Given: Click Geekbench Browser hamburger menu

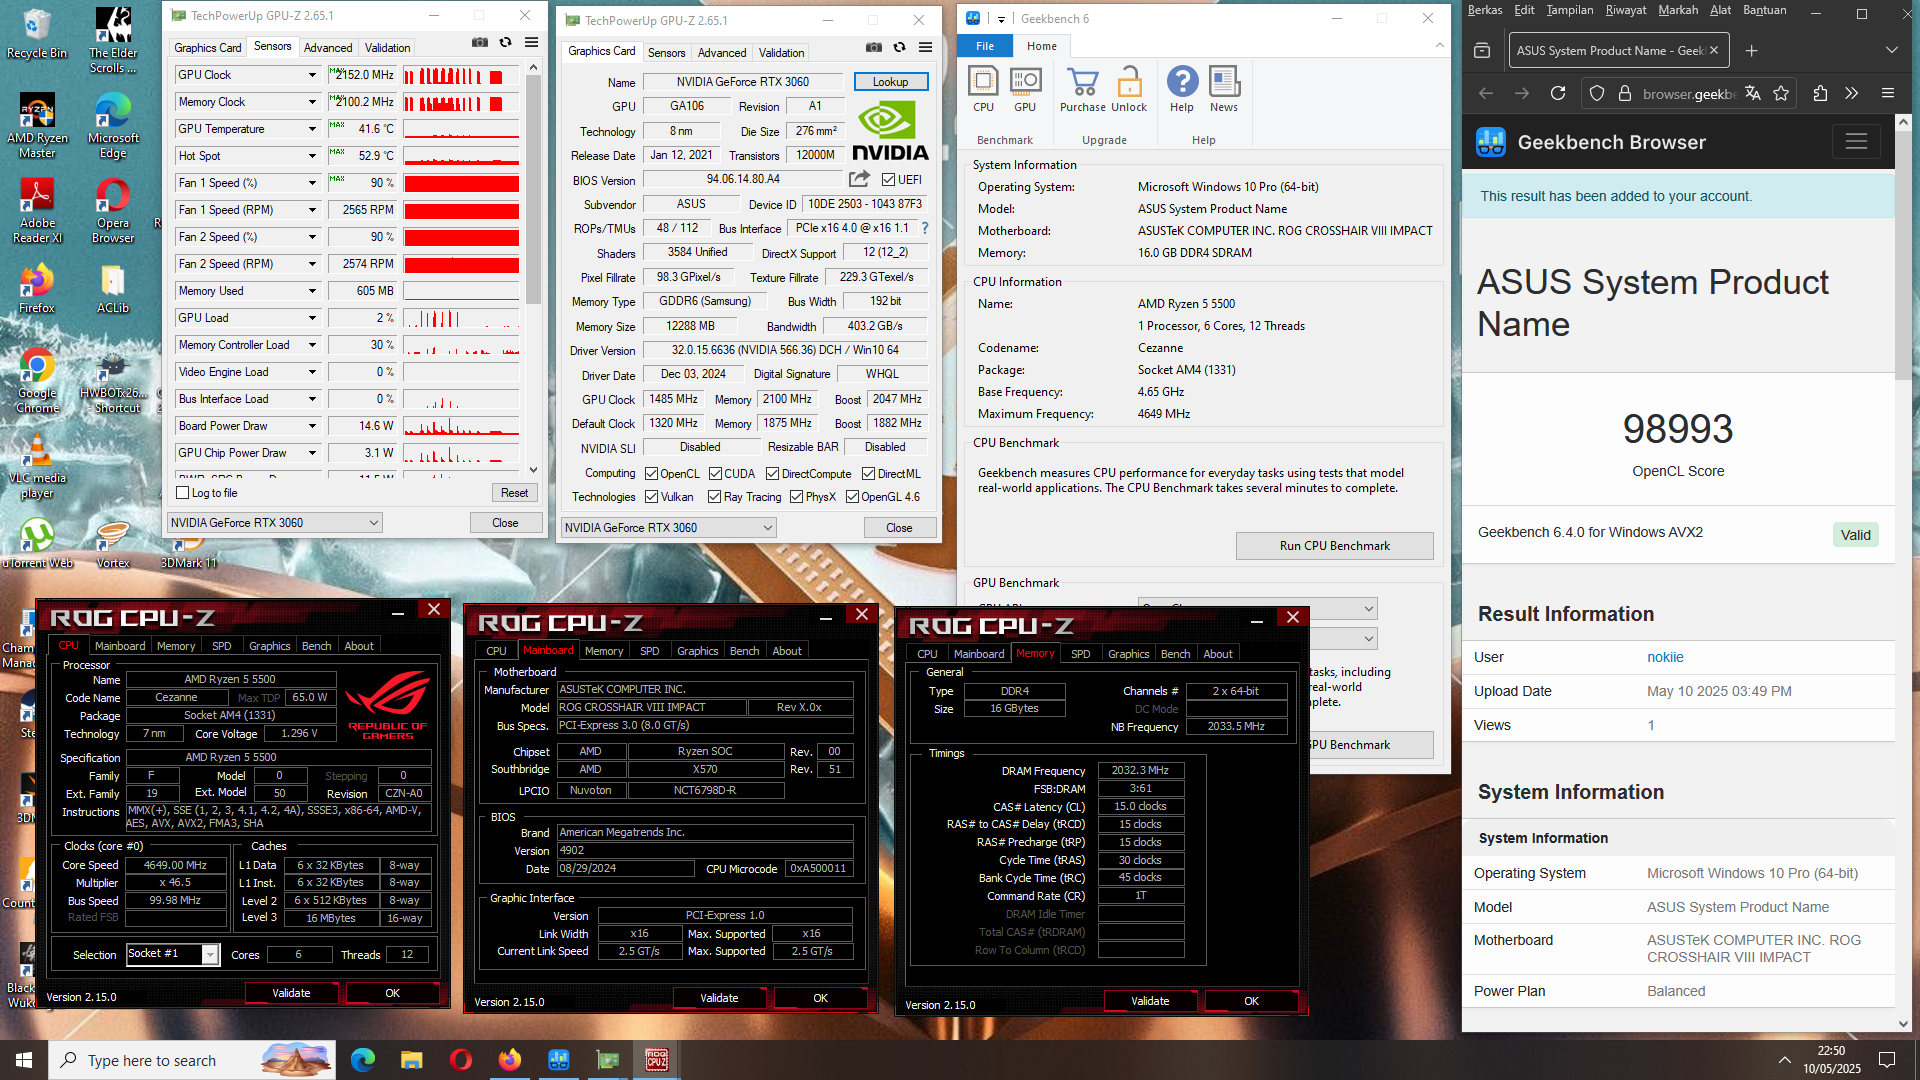Looking at the screenshot, I should point(1856,142).
